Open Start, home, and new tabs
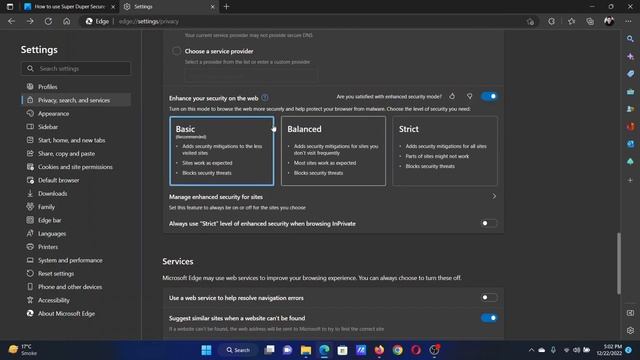The image size is (640, 360). point(71,140)
